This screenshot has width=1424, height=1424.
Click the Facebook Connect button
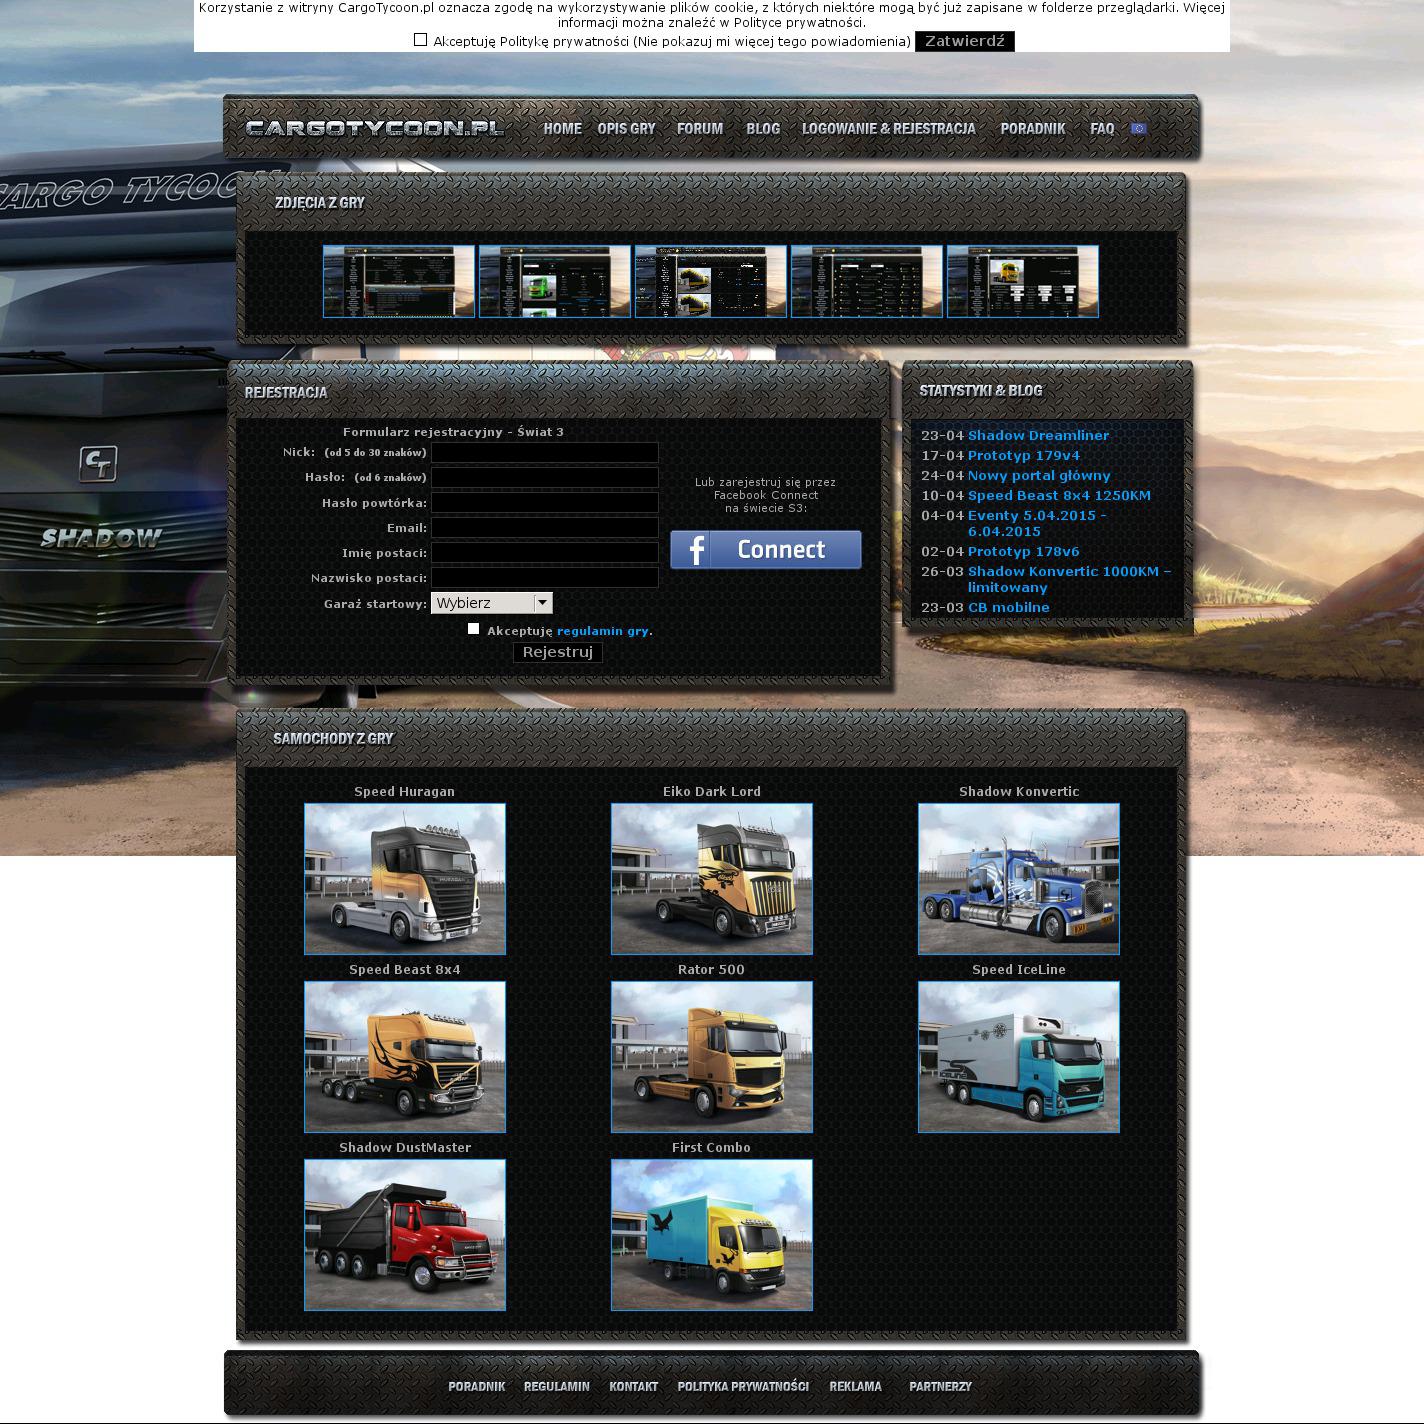[765, 550]
